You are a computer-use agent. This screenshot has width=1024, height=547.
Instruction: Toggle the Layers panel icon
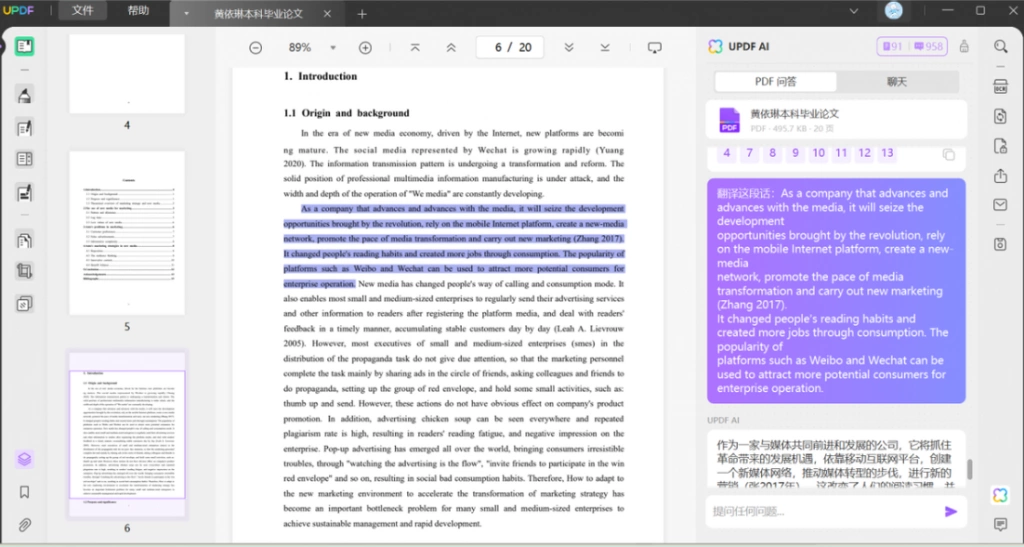[24, 459]
